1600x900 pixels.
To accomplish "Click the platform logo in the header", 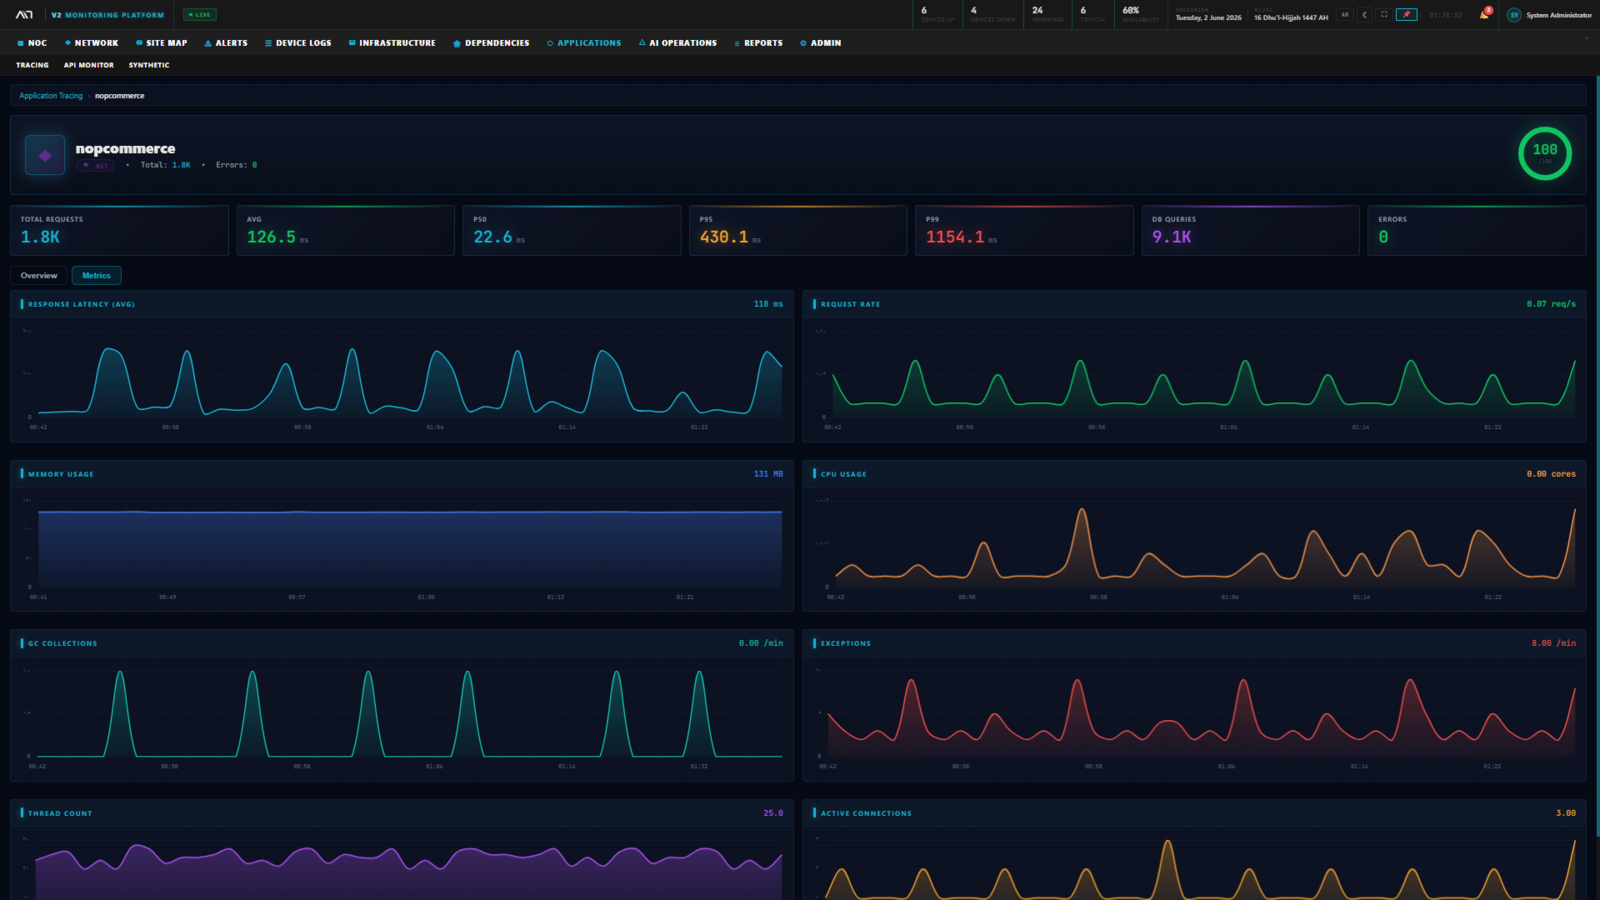I will tap(24, 15).
